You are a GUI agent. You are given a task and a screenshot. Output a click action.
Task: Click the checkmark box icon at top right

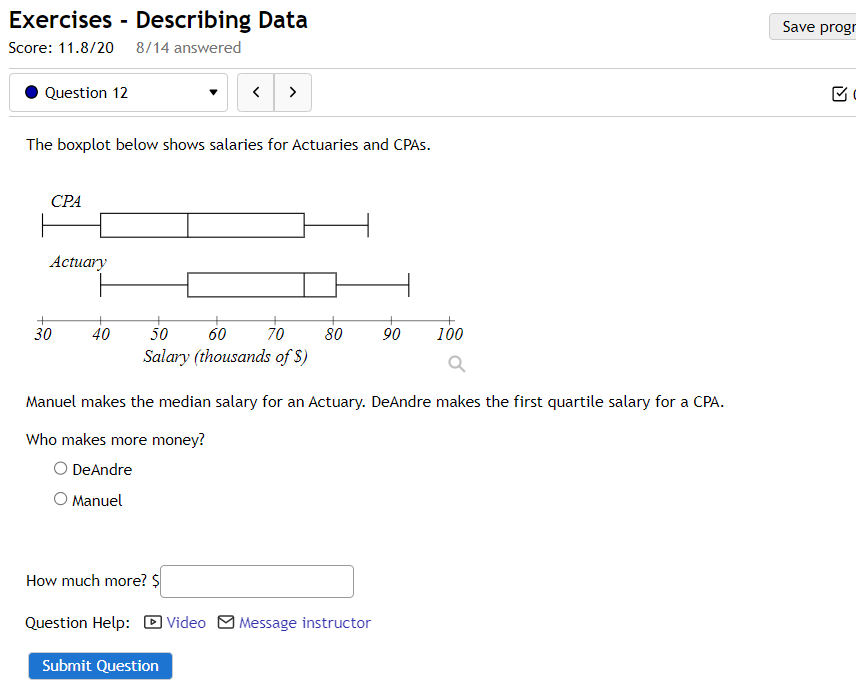[x=839, y=94]
